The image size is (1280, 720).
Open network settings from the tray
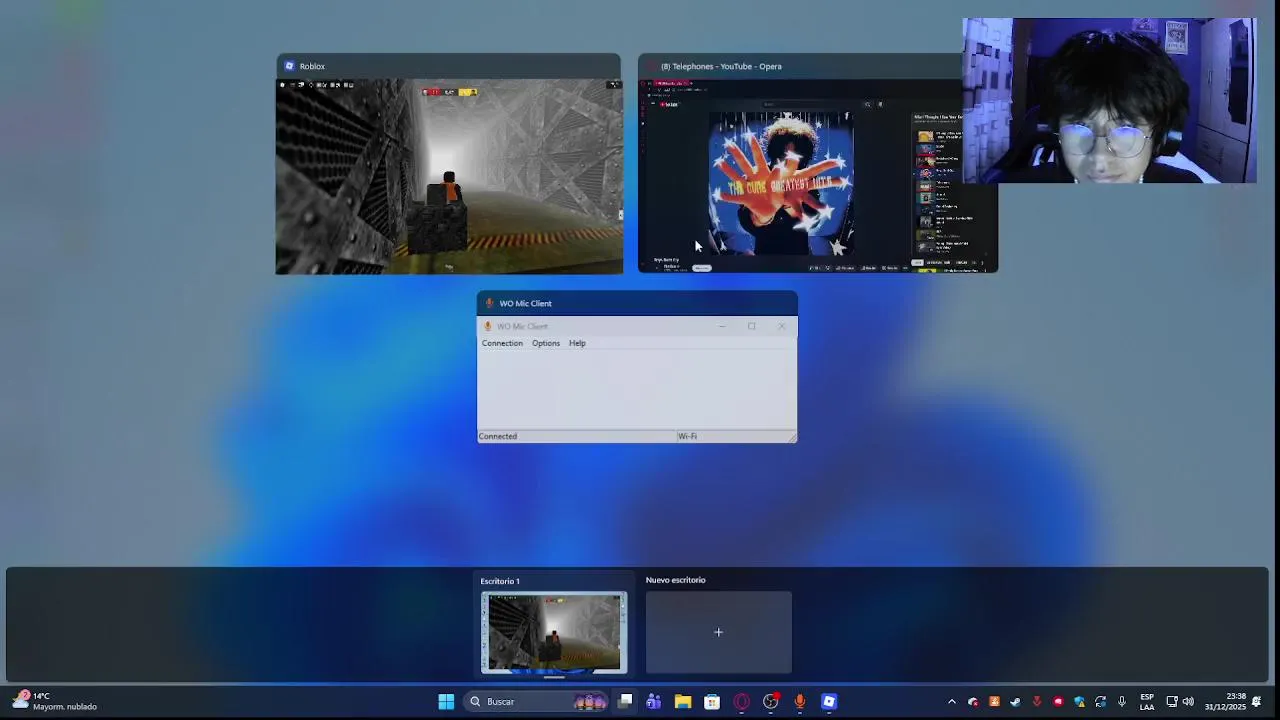[1172, 702]
